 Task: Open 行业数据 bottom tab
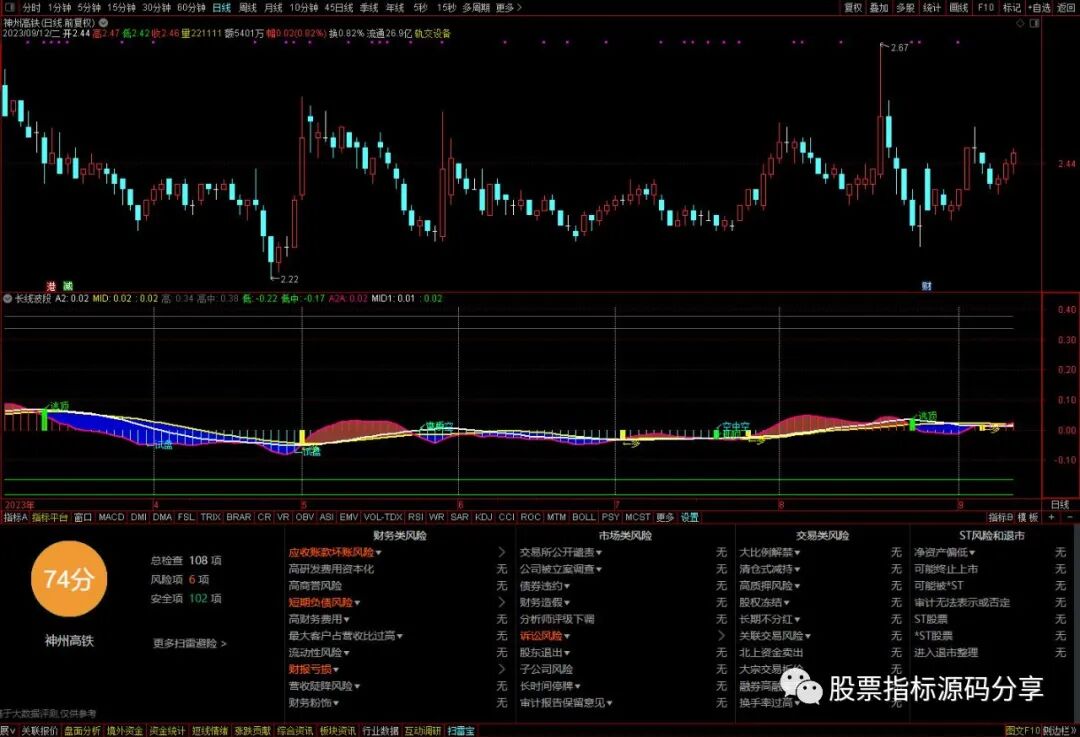380,731
